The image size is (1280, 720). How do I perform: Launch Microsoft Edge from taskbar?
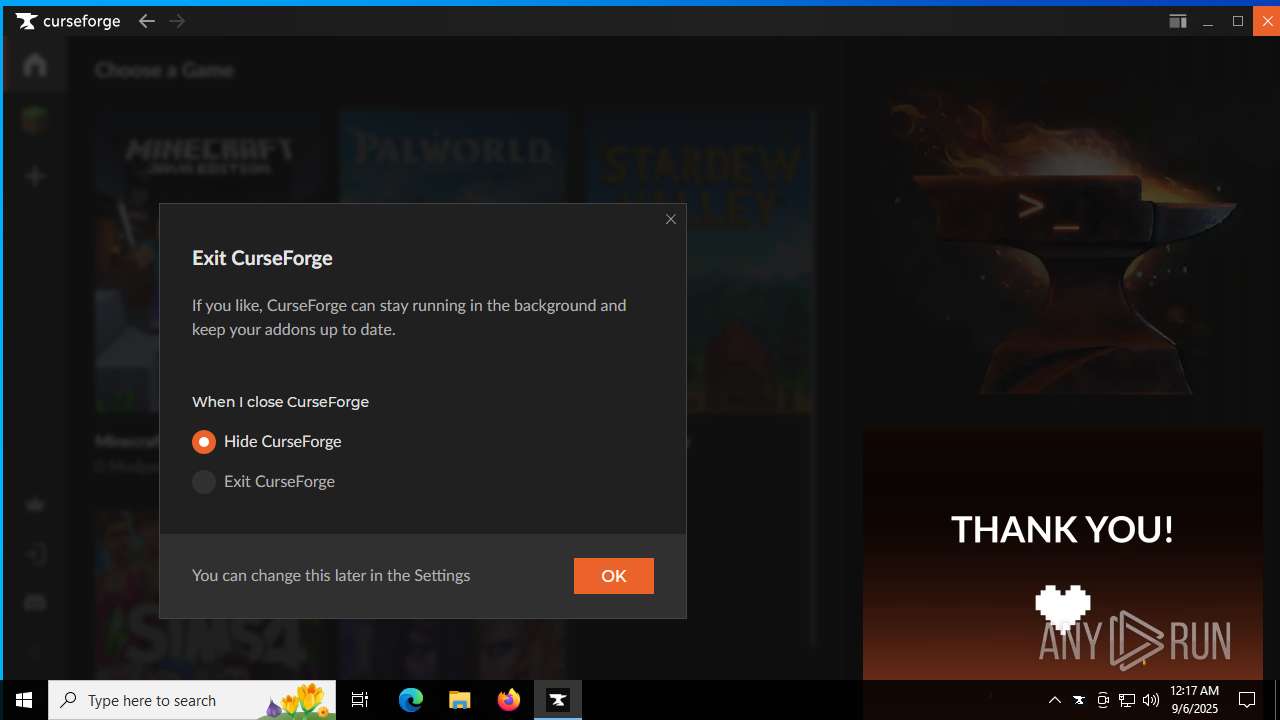pos(411,700)
